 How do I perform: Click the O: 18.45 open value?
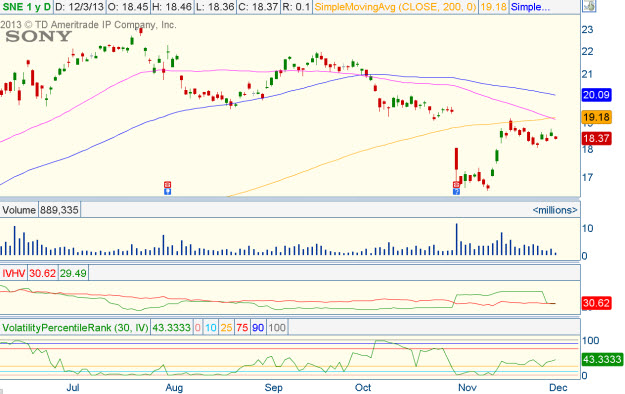(x=128, y=7)
